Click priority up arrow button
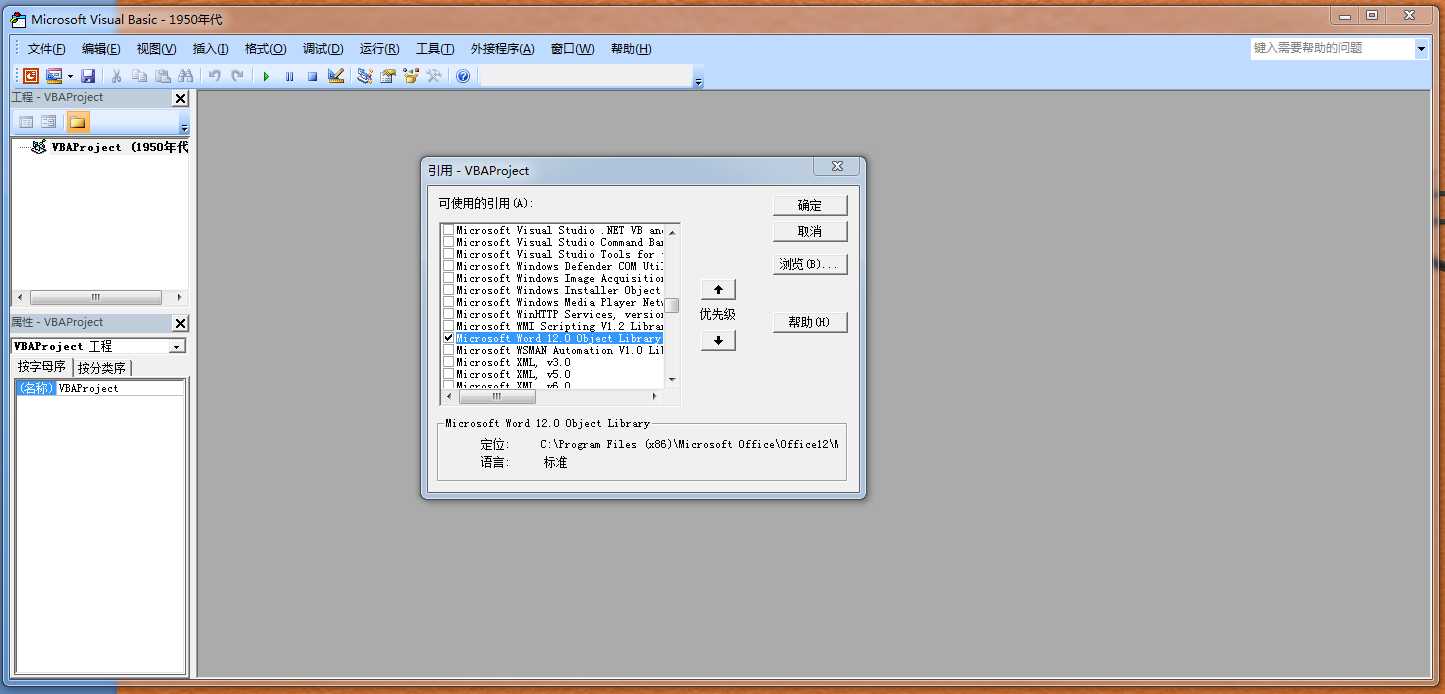The height and width of the screenshot is (694, 1445). pyautogui.click(x=718, y=289)
